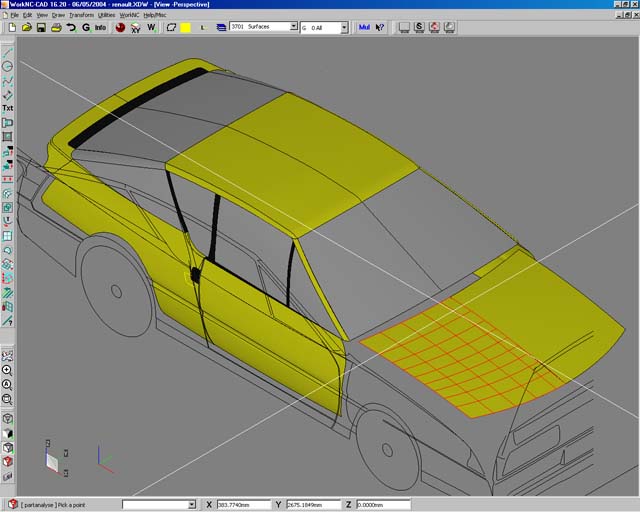Expand the status bar command dropdown
The image size is (640, 512).
click(x=192, y=505)
